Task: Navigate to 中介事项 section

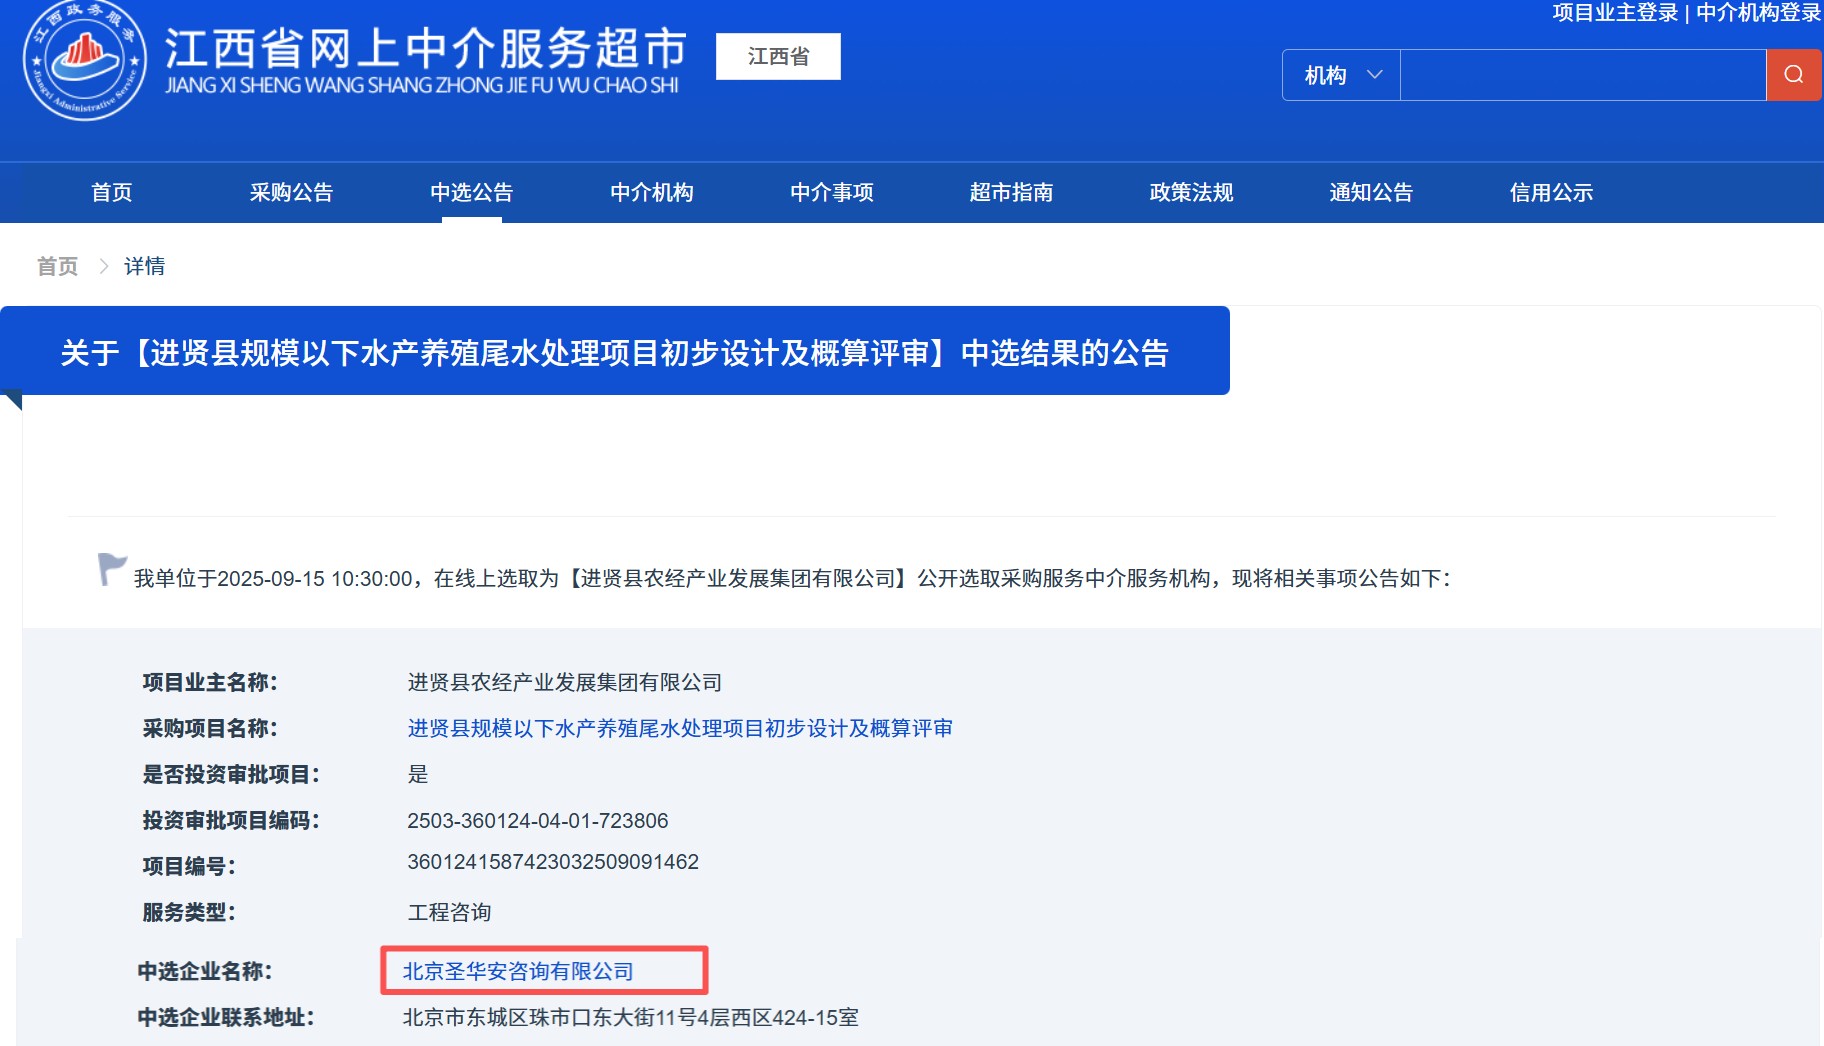Action: coord(831,192)
